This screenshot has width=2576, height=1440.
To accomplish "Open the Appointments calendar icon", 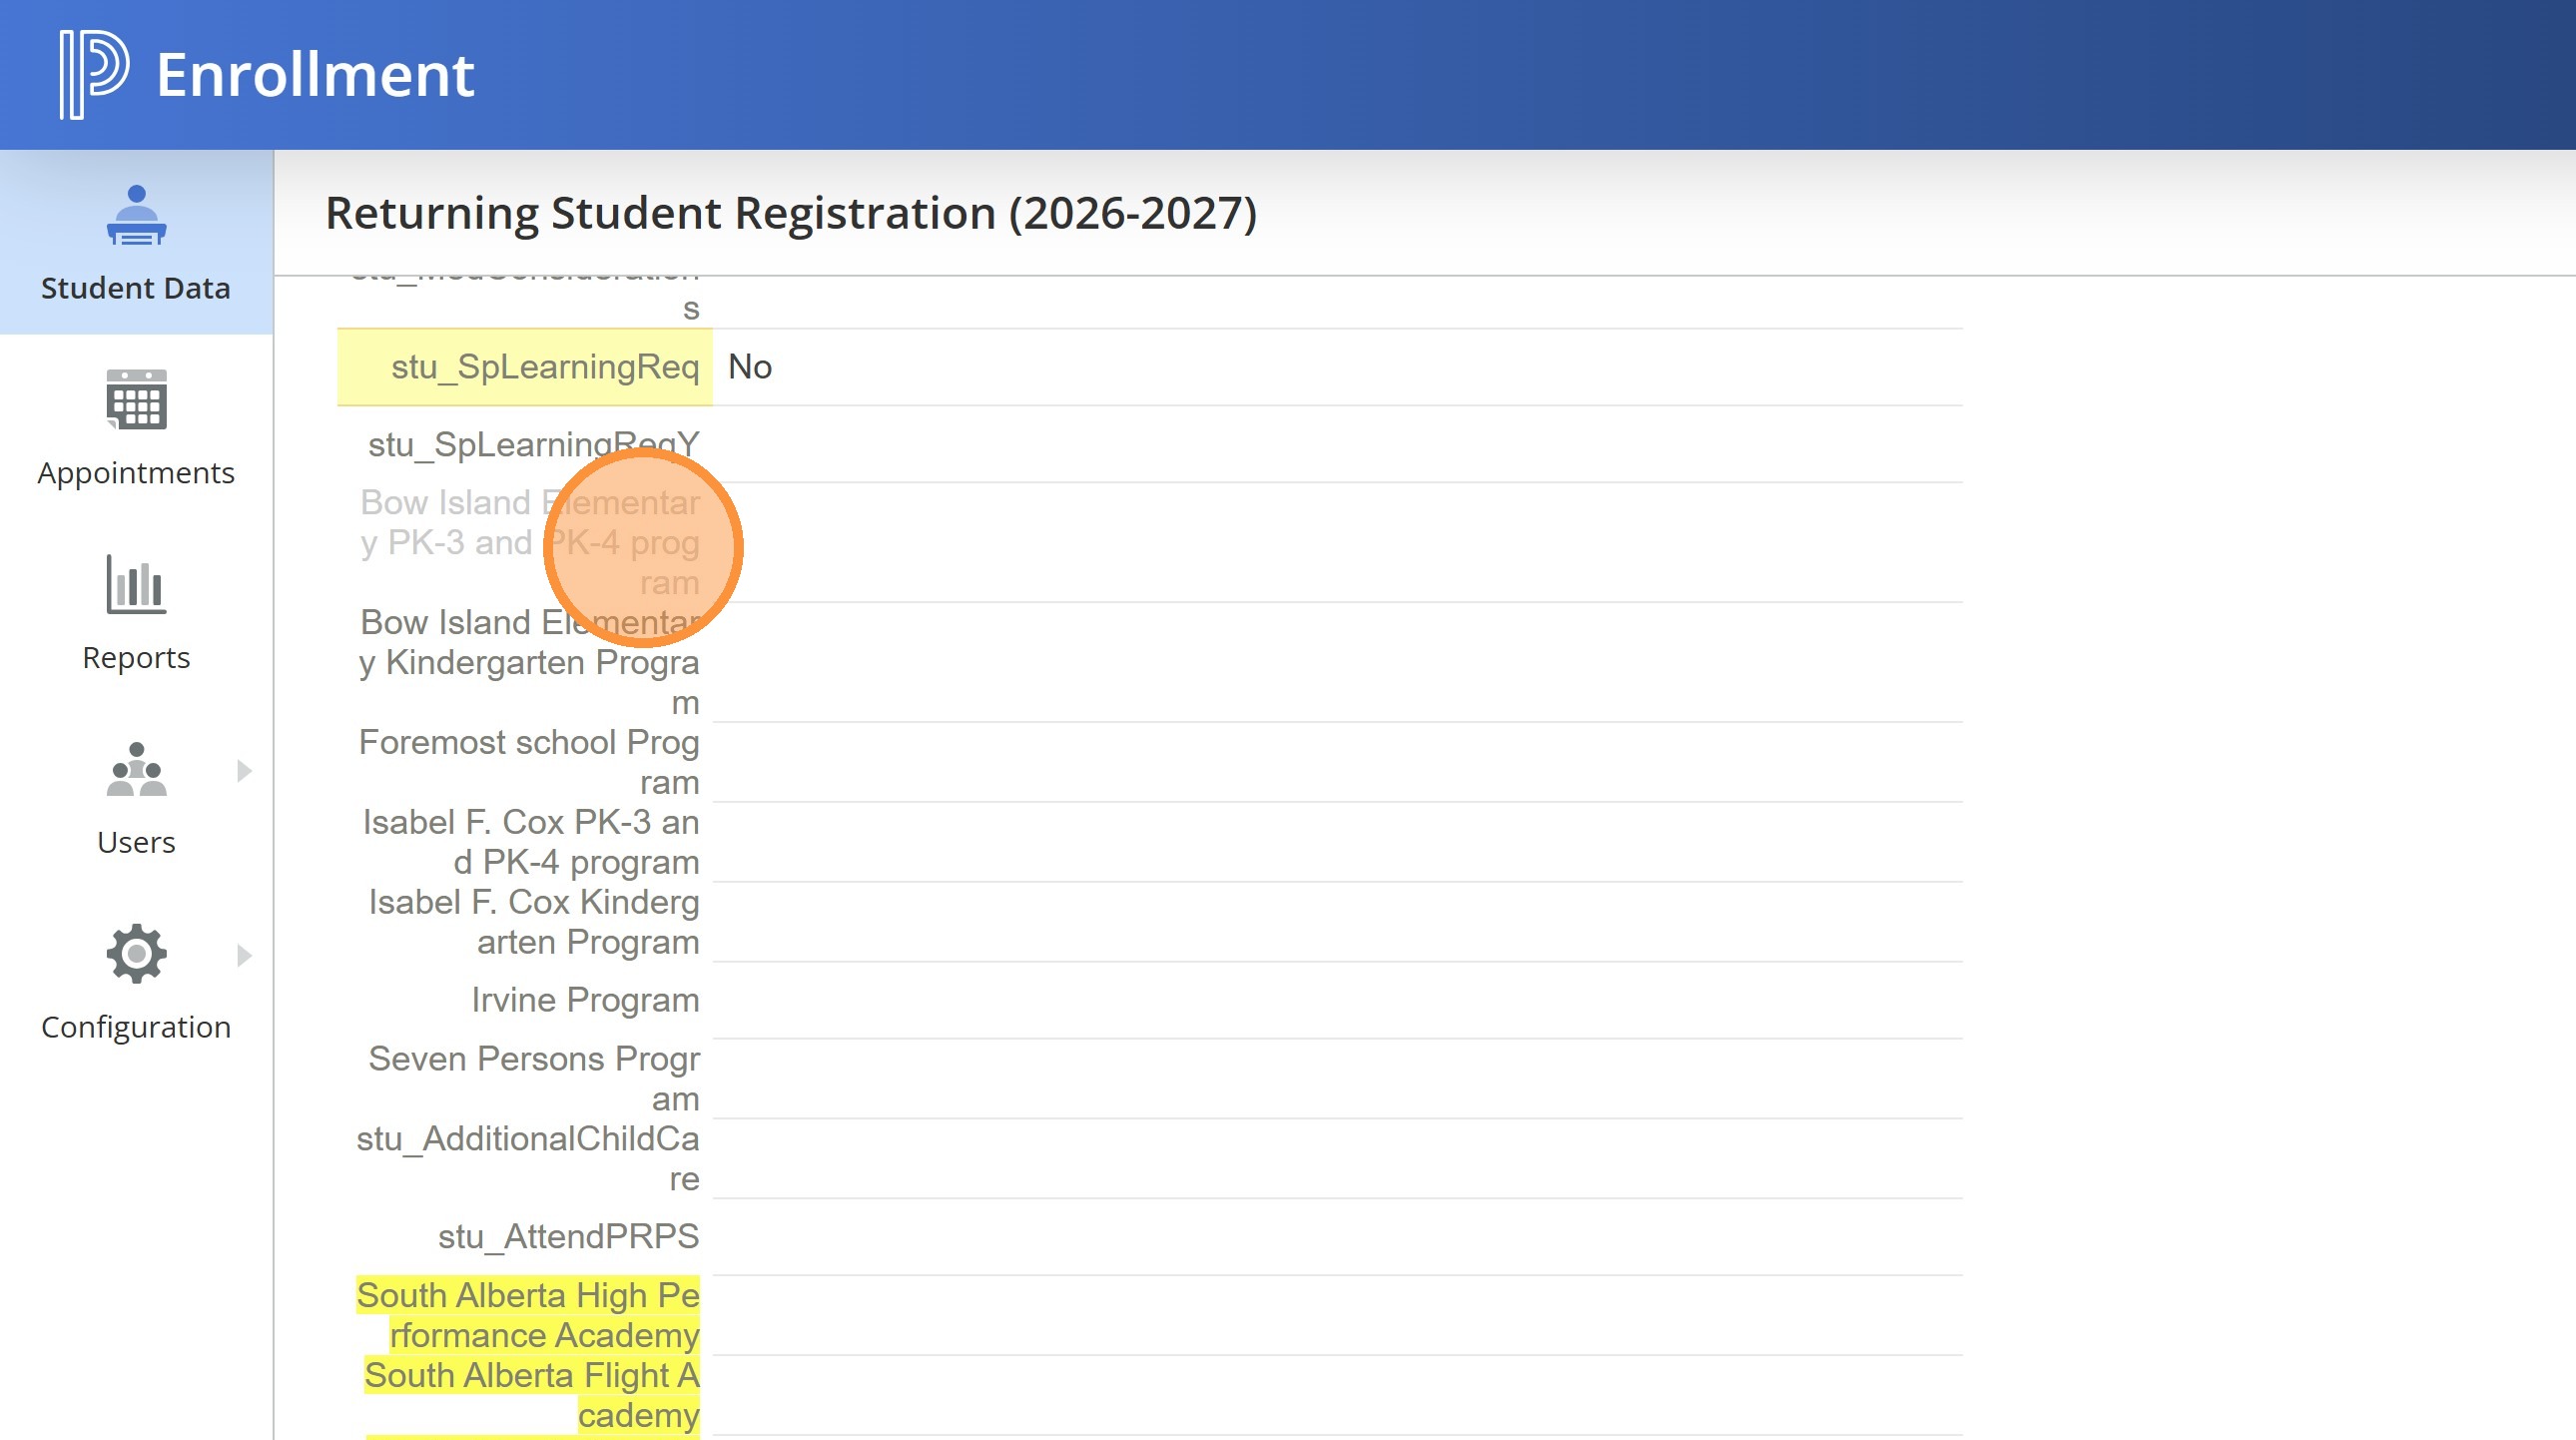I will point(136,400).
